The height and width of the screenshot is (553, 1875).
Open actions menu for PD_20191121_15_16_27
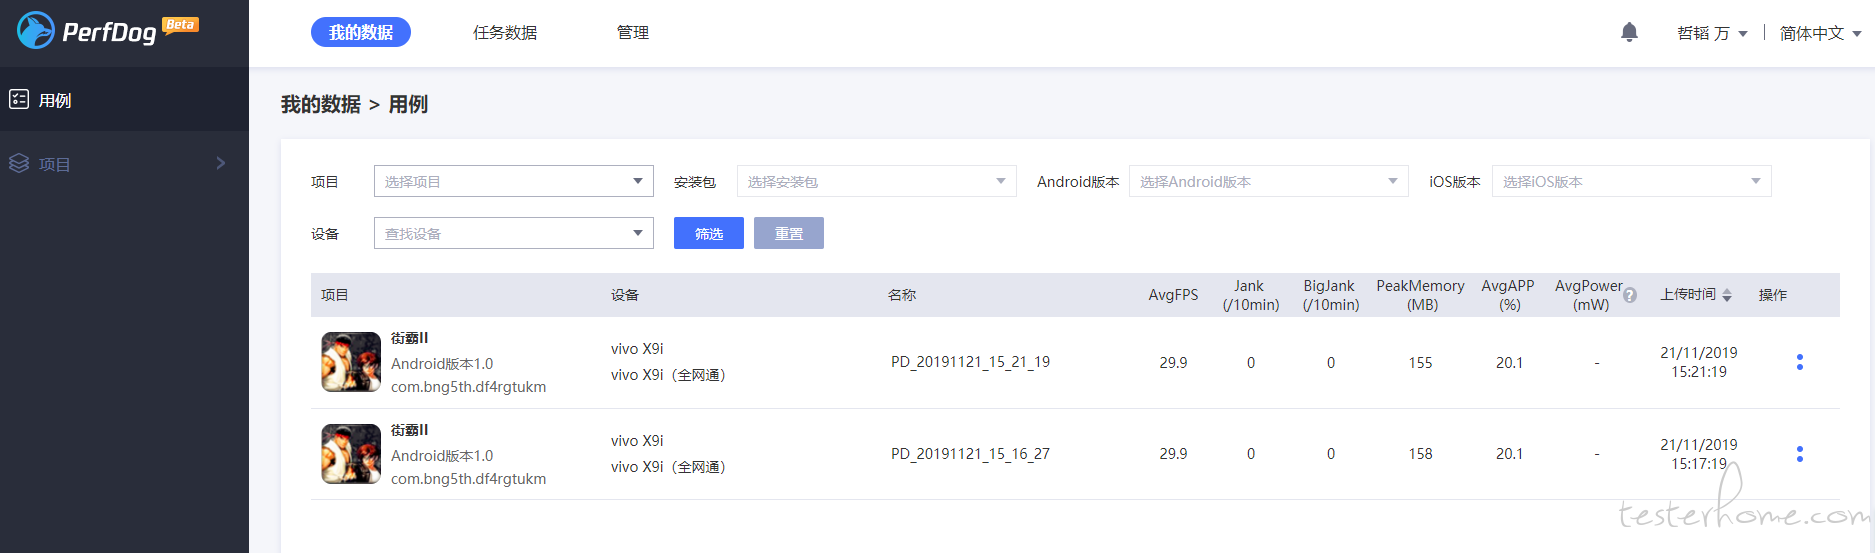(x=1799, y=454)
